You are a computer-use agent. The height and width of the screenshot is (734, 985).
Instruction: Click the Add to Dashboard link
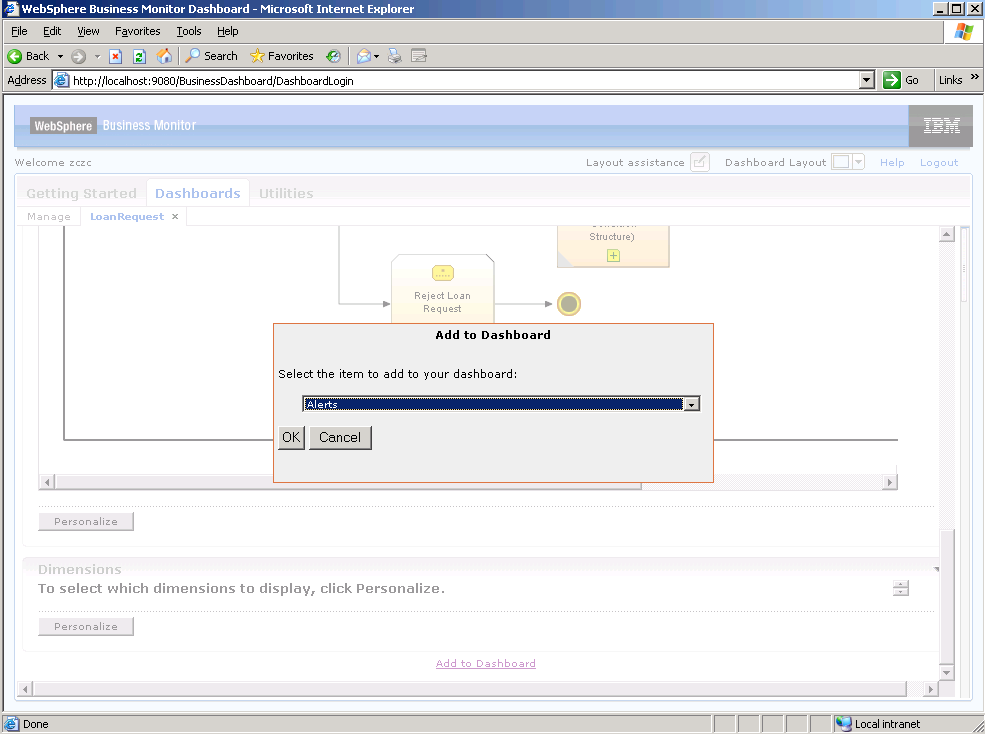486,664
